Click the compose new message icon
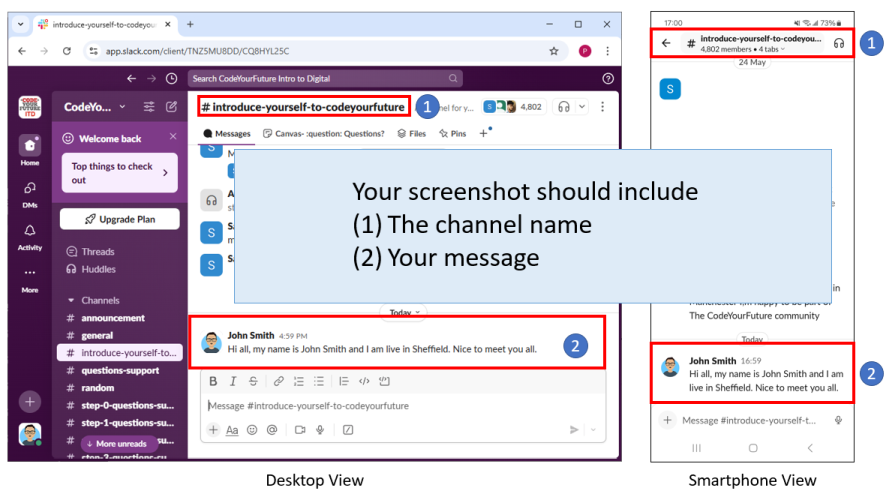The image size is (889, 500). click(x=171, y=107)
